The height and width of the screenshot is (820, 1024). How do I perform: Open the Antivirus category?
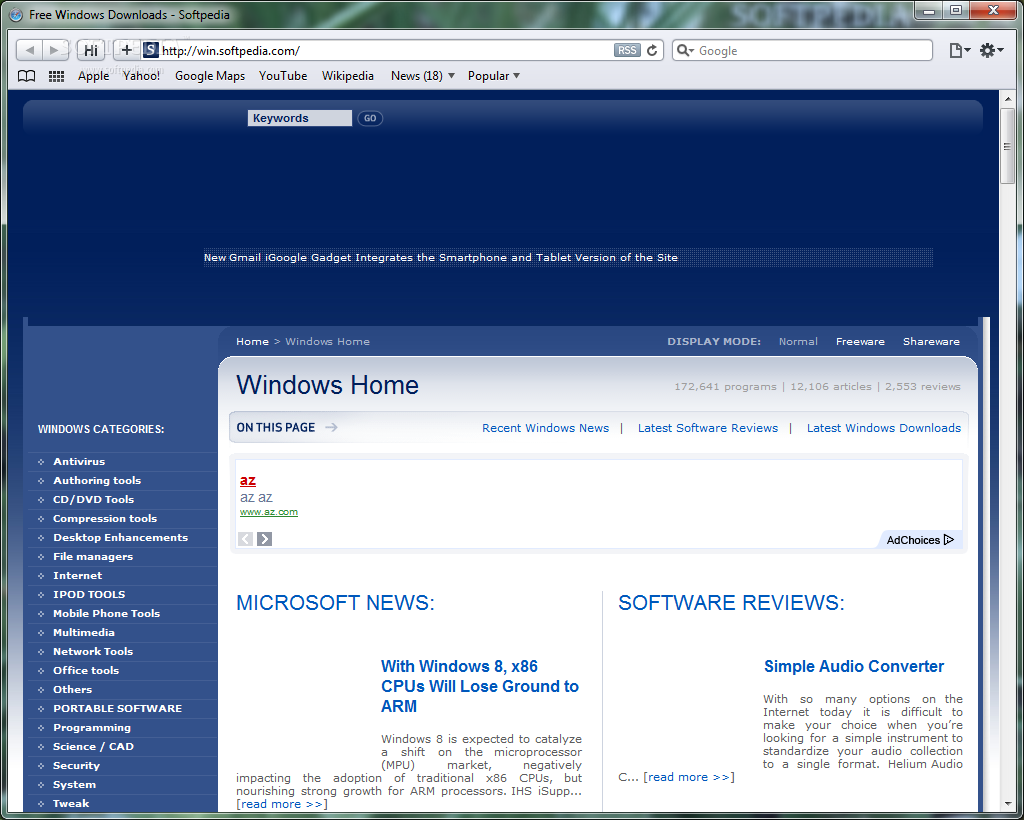[x=79, y=462]
